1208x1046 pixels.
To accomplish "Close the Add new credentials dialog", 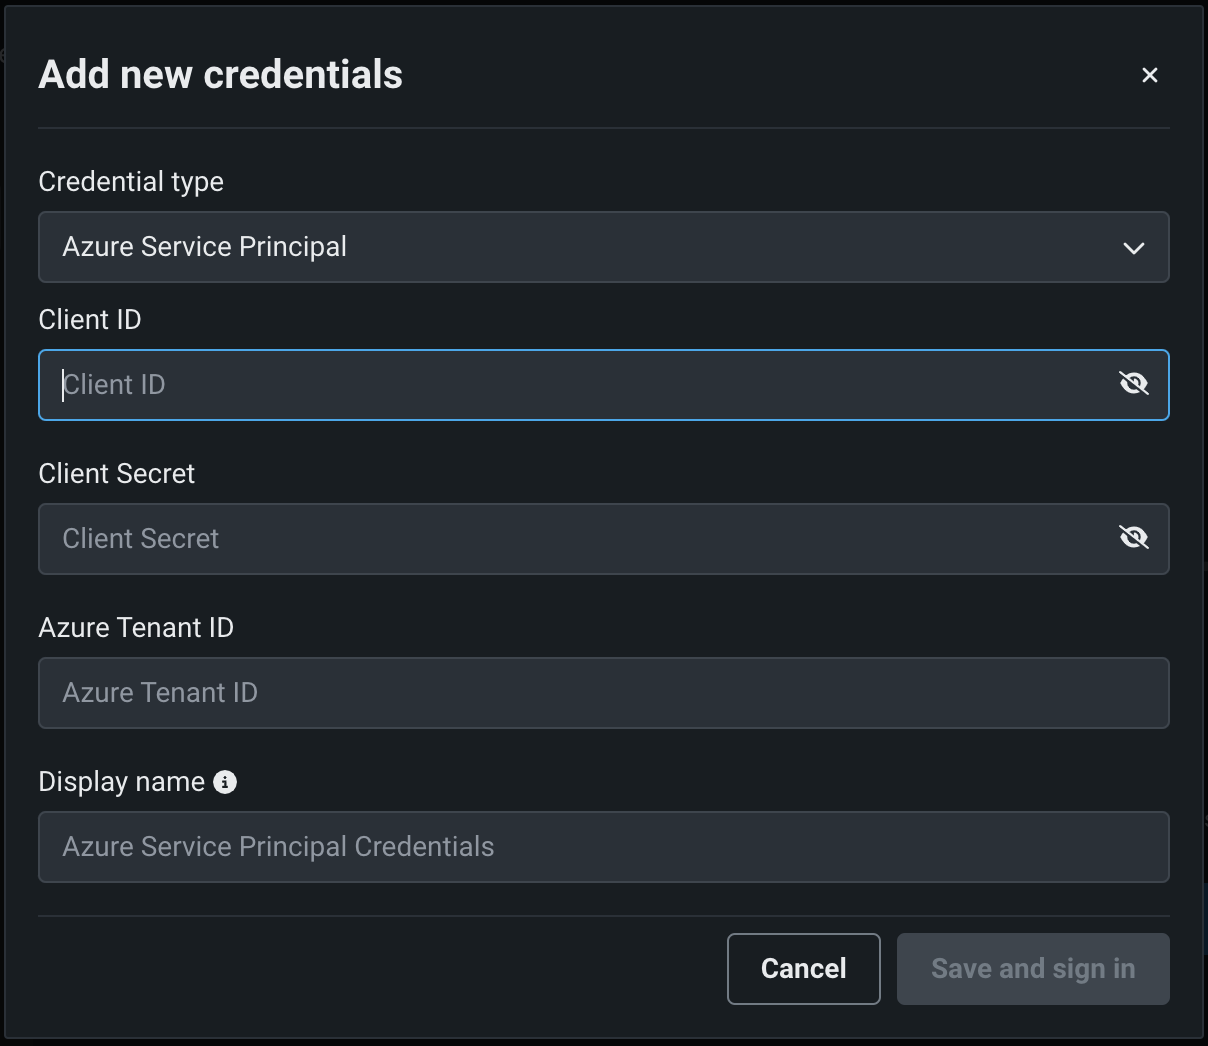I will click(1149, 75).
